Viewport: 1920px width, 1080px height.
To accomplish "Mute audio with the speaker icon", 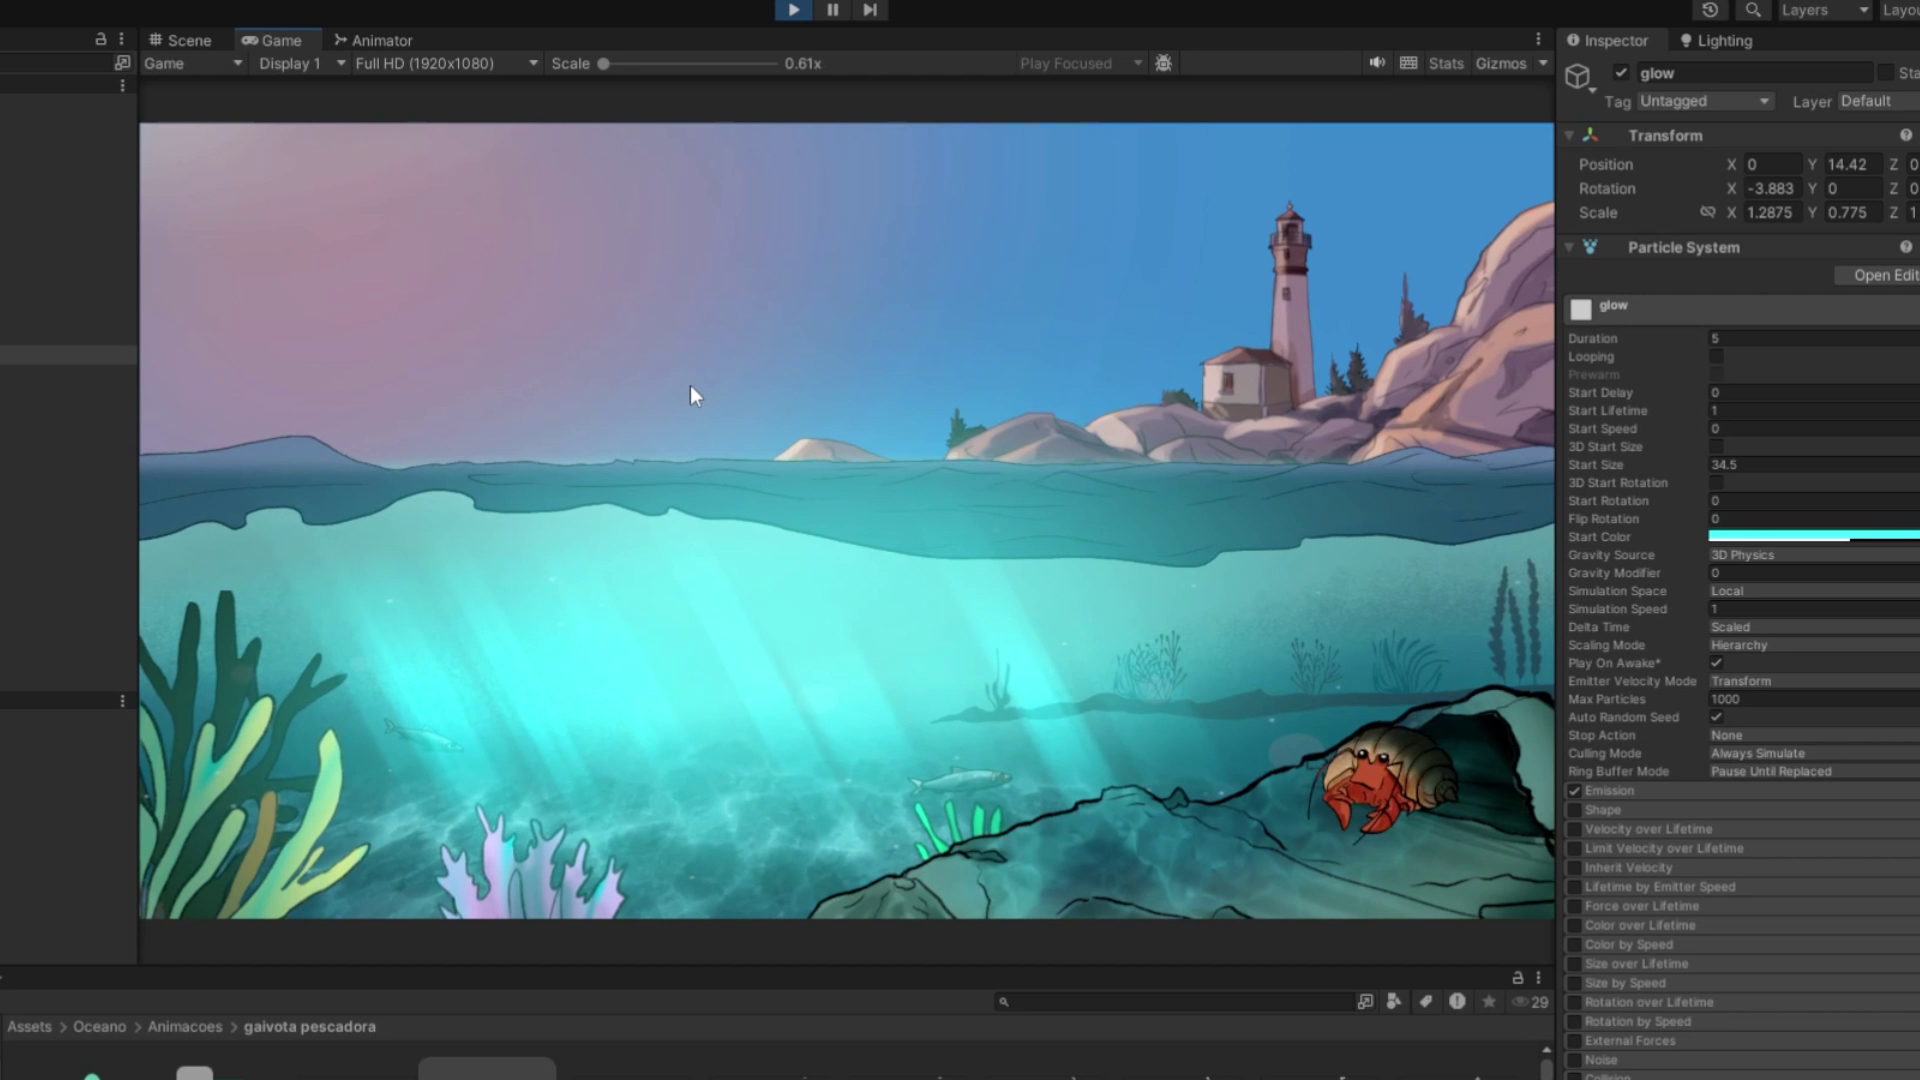I will click(x=1377, y=63).
